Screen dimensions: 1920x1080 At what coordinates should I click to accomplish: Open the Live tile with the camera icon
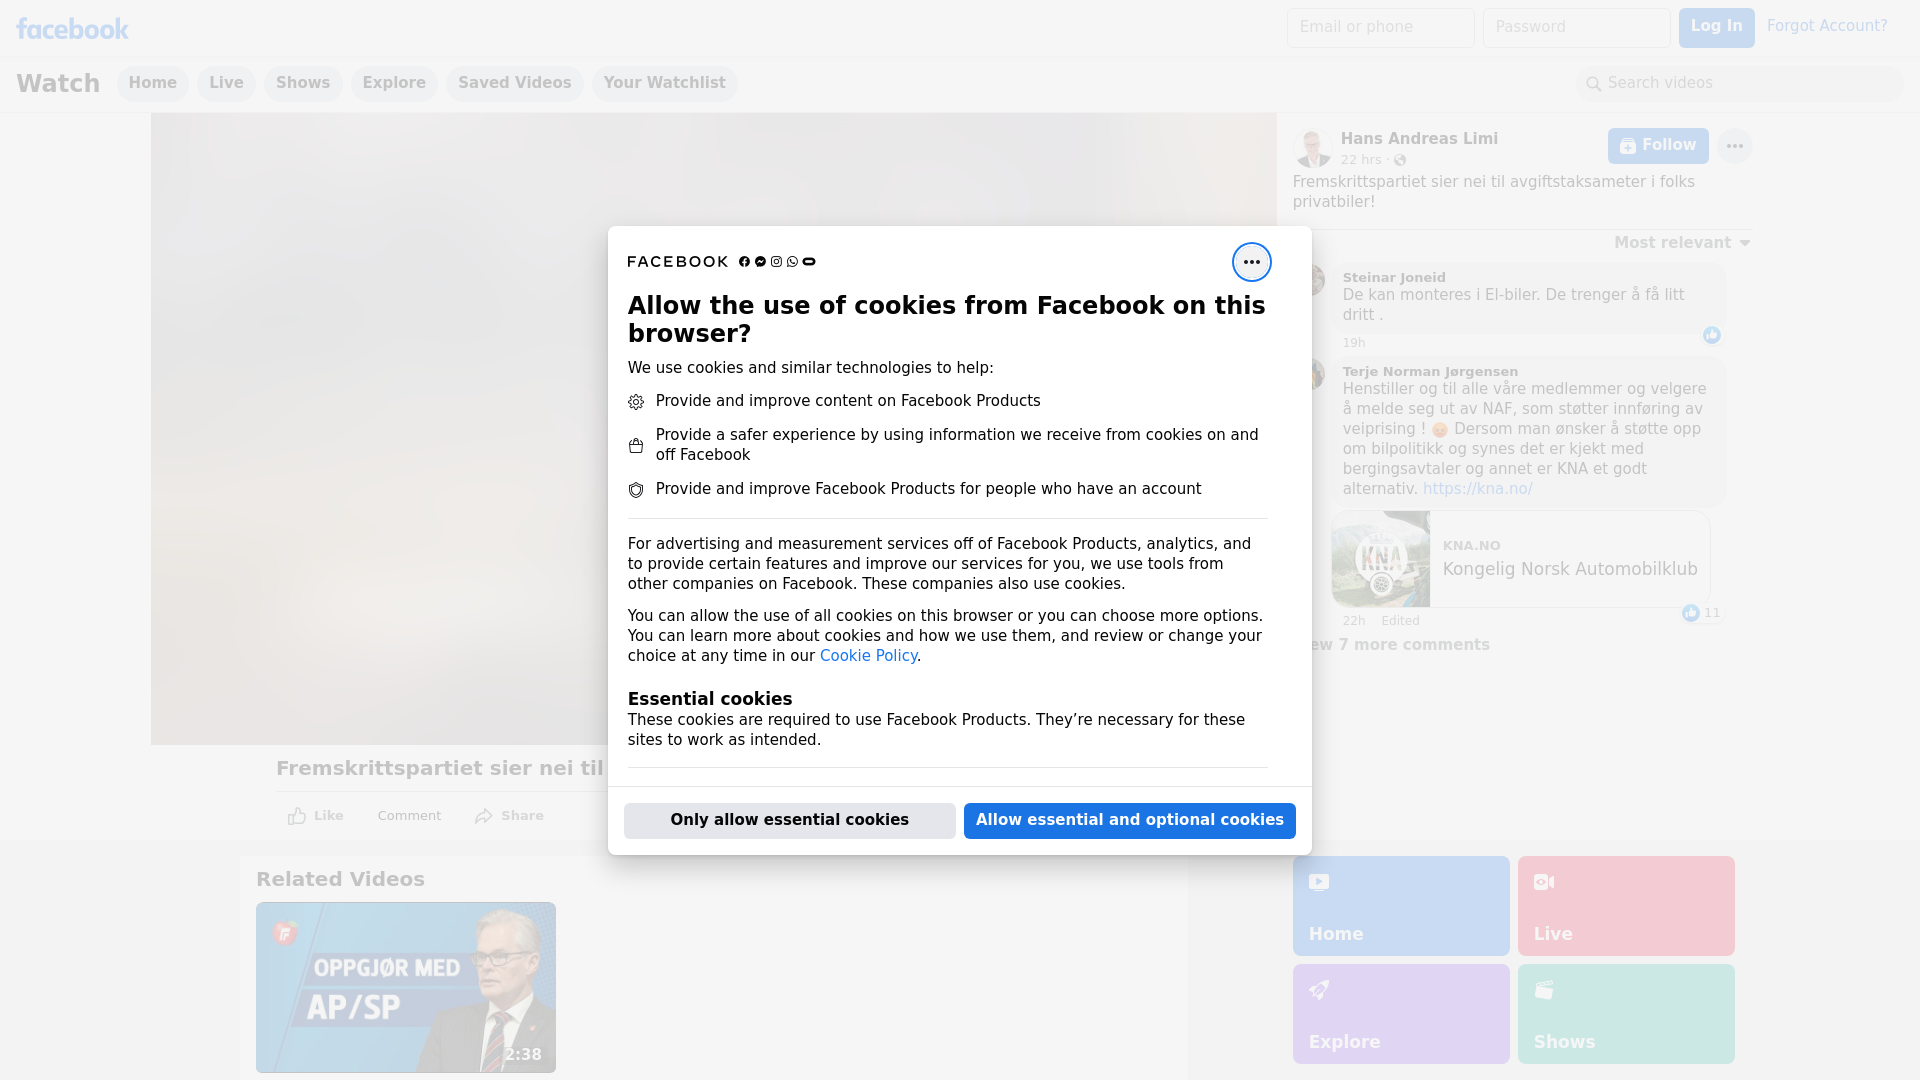[x=1626, y=906]
